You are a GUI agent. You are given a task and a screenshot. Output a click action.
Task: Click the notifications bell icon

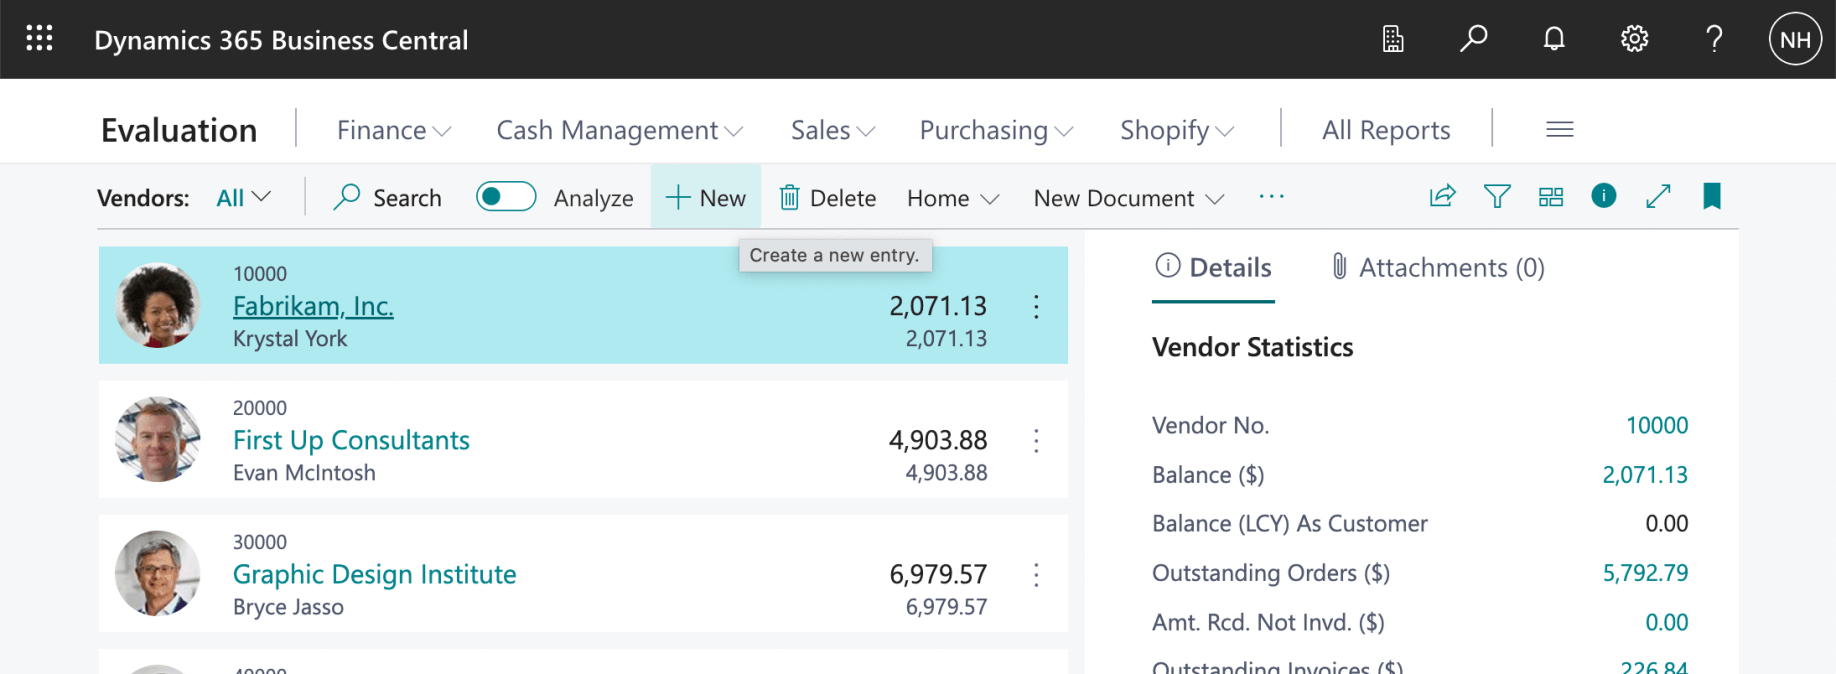(x=1553, y=39)
